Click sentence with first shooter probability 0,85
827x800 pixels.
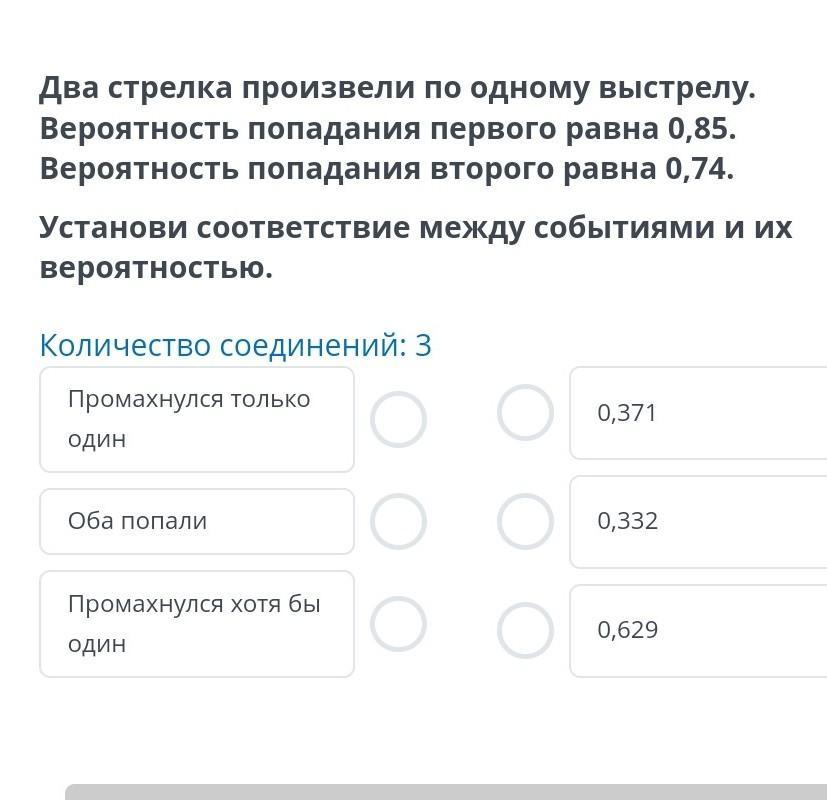(388, 129)
